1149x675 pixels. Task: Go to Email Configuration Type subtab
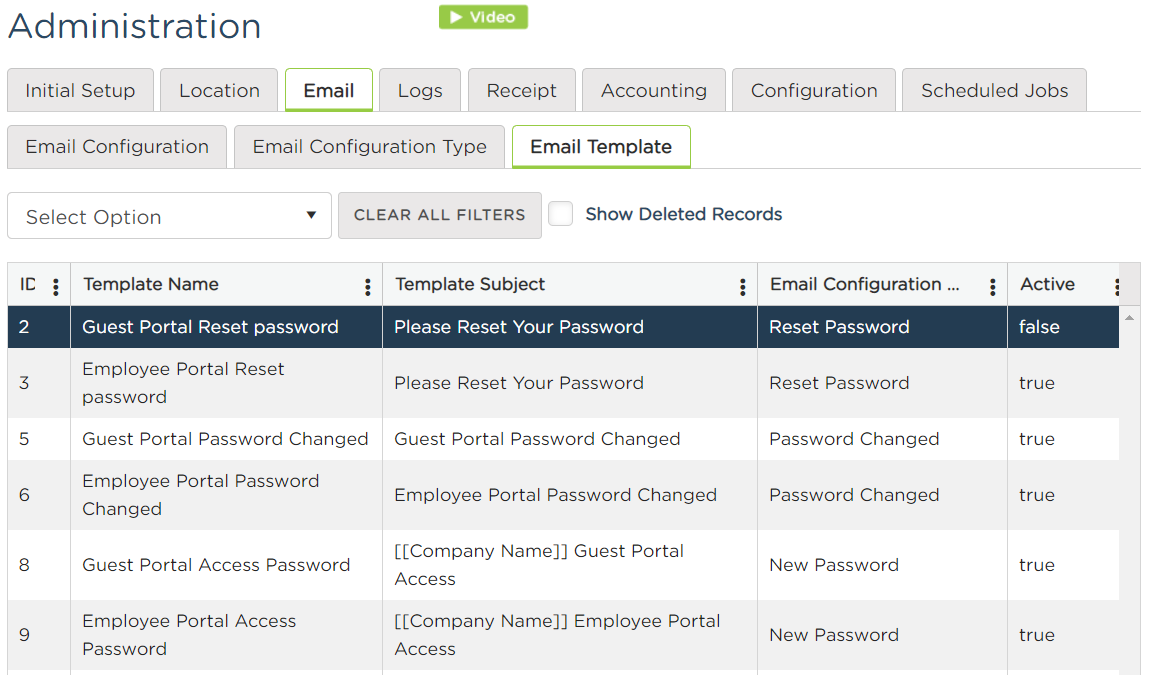[369, 147]
